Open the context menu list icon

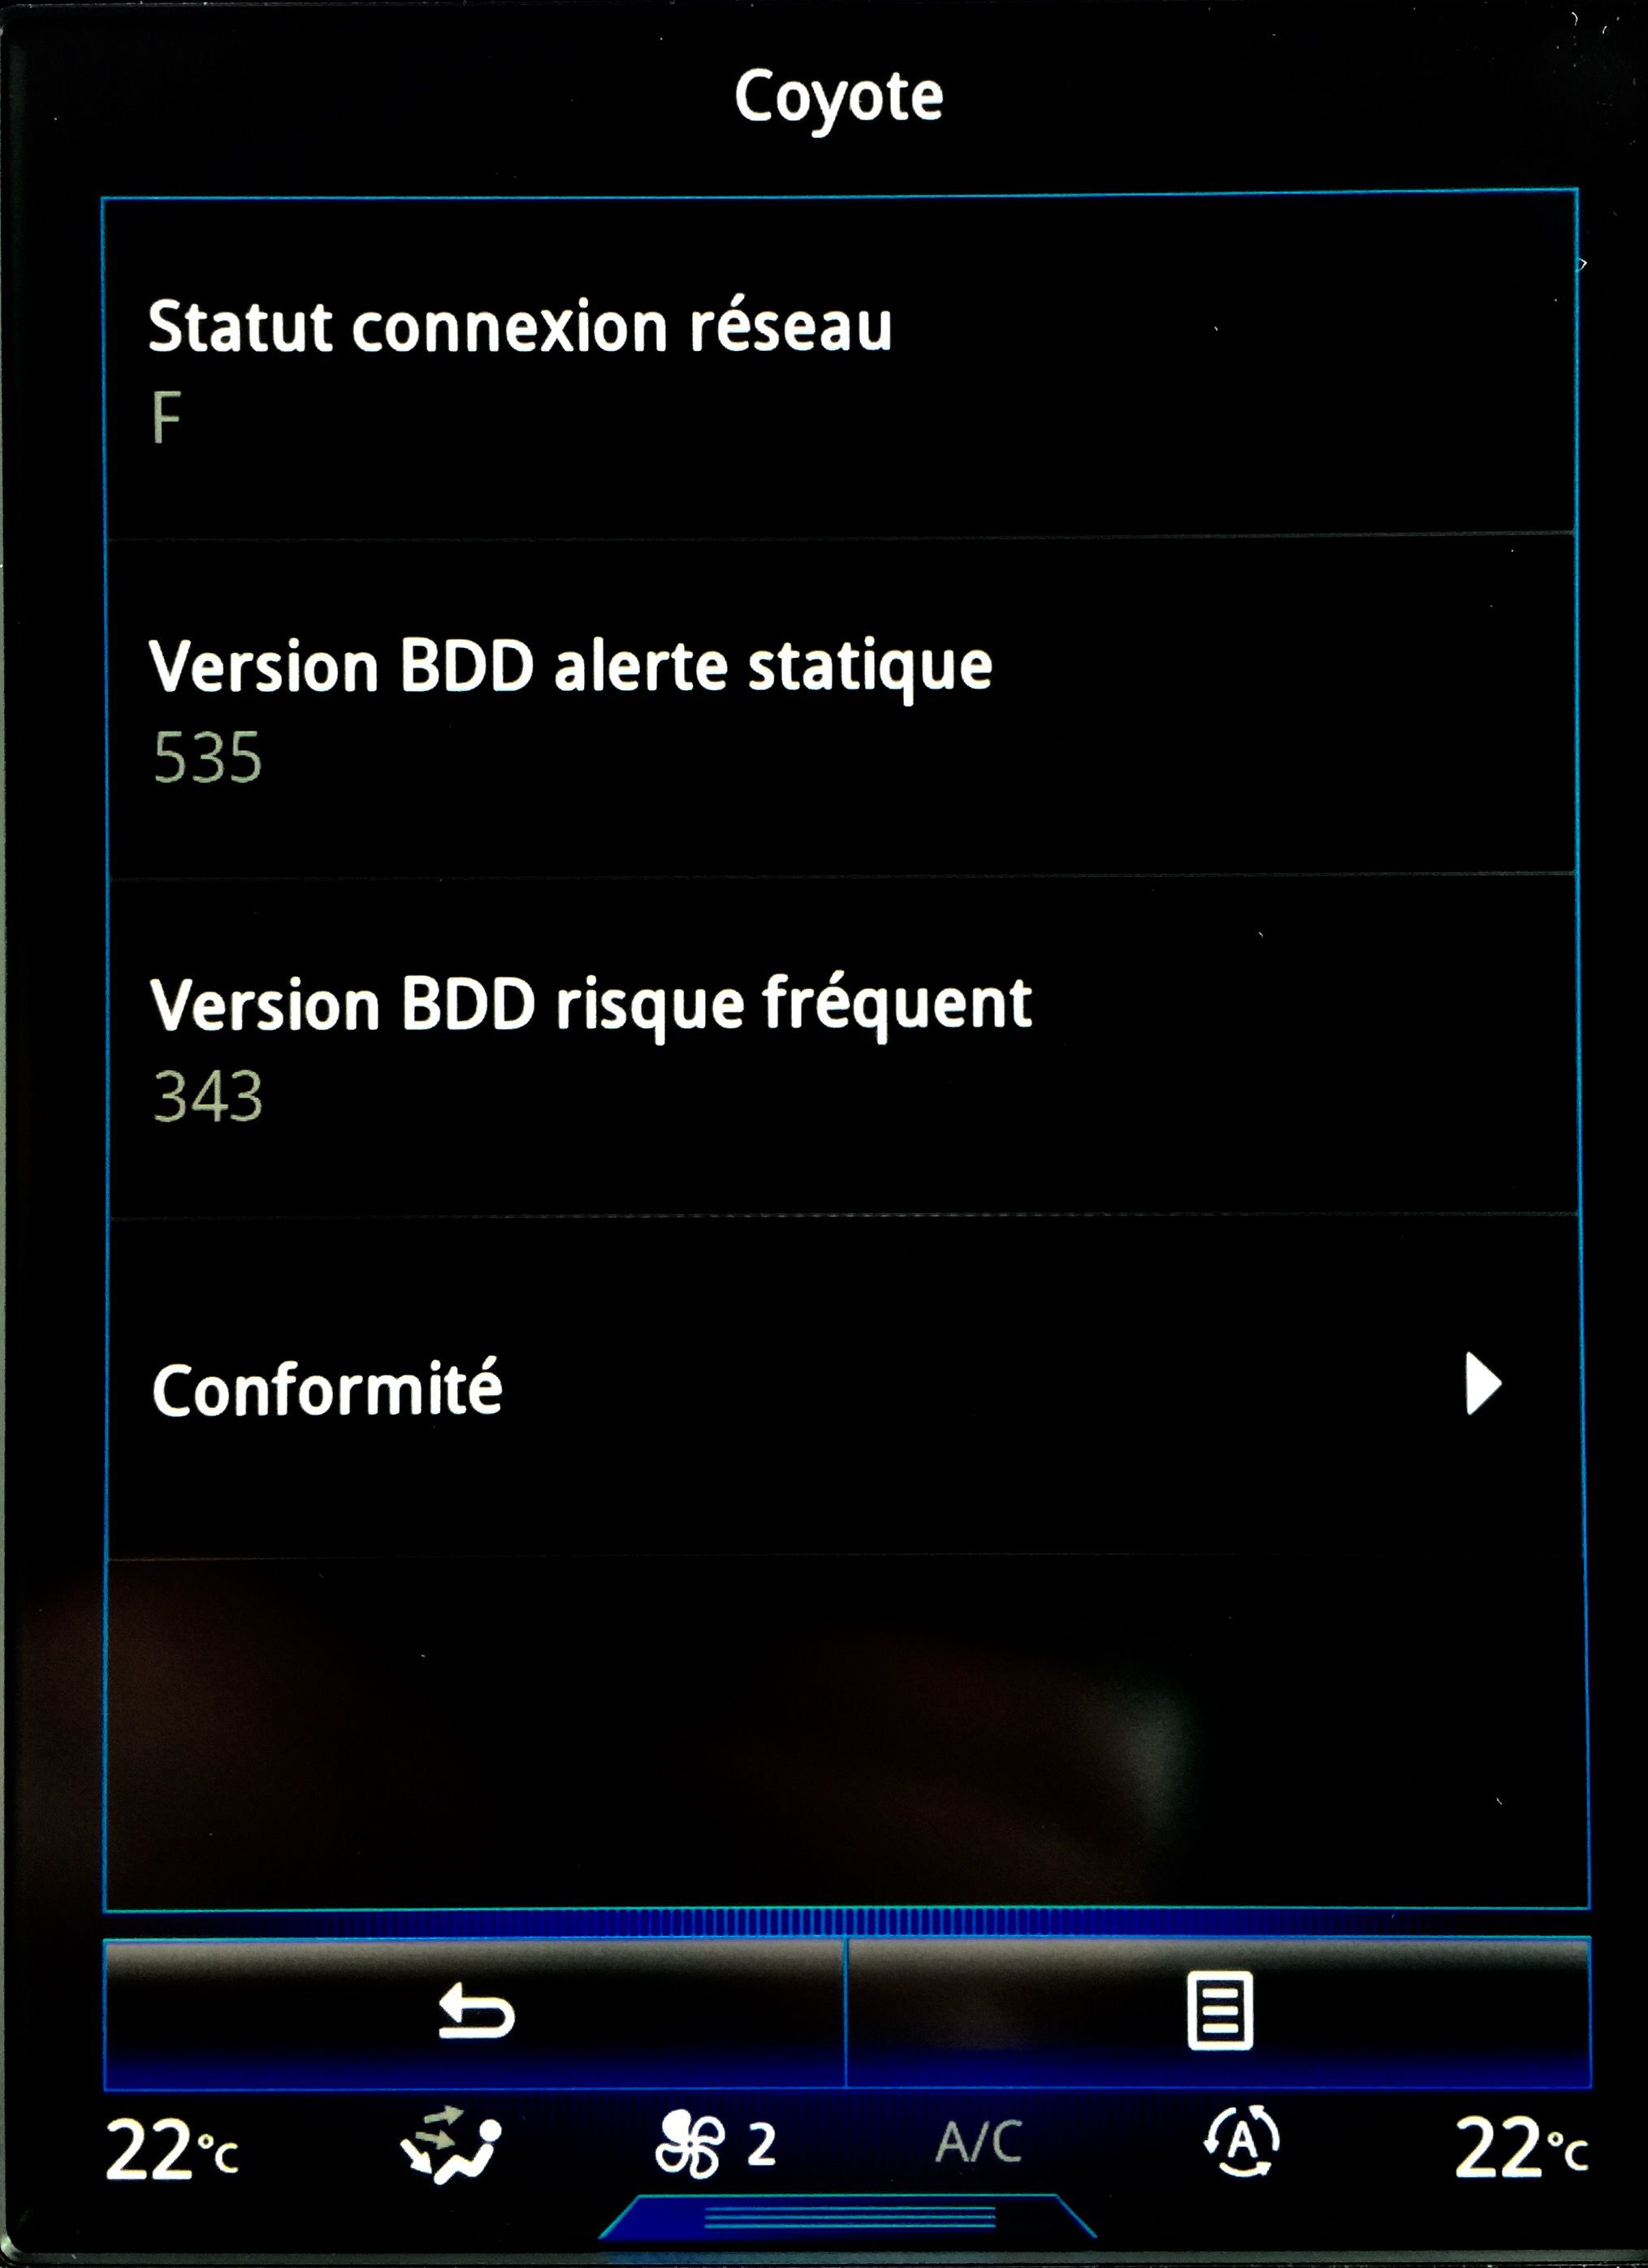pos(1218,2011)
